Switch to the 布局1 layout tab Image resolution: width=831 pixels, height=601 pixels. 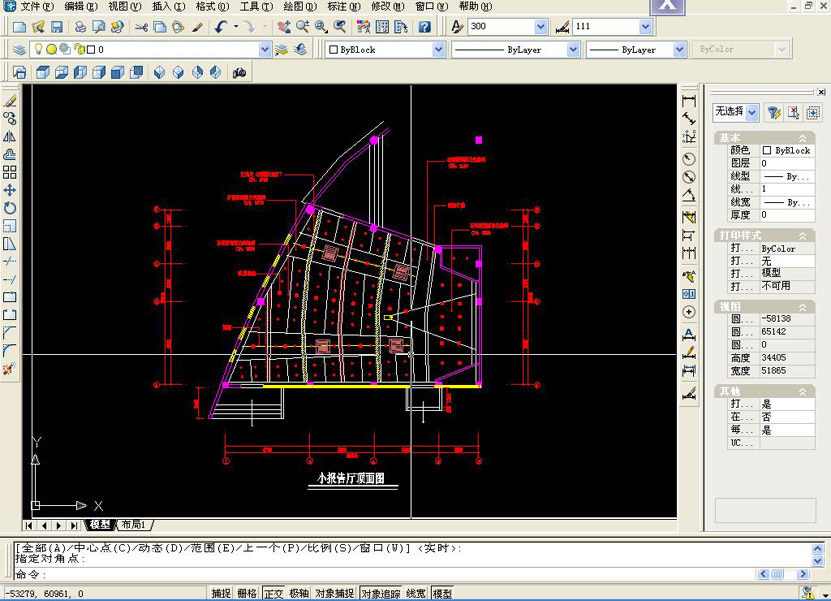134,525
